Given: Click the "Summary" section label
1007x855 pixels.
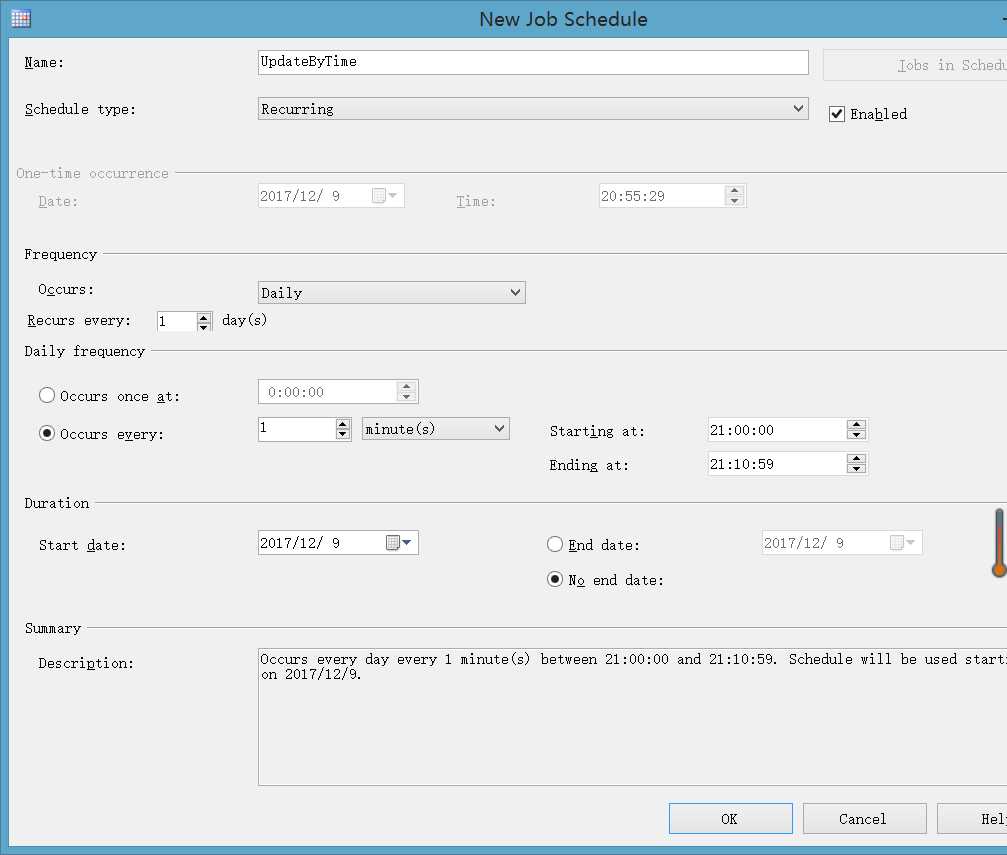Looking at the screenshot, I should 53,628.
